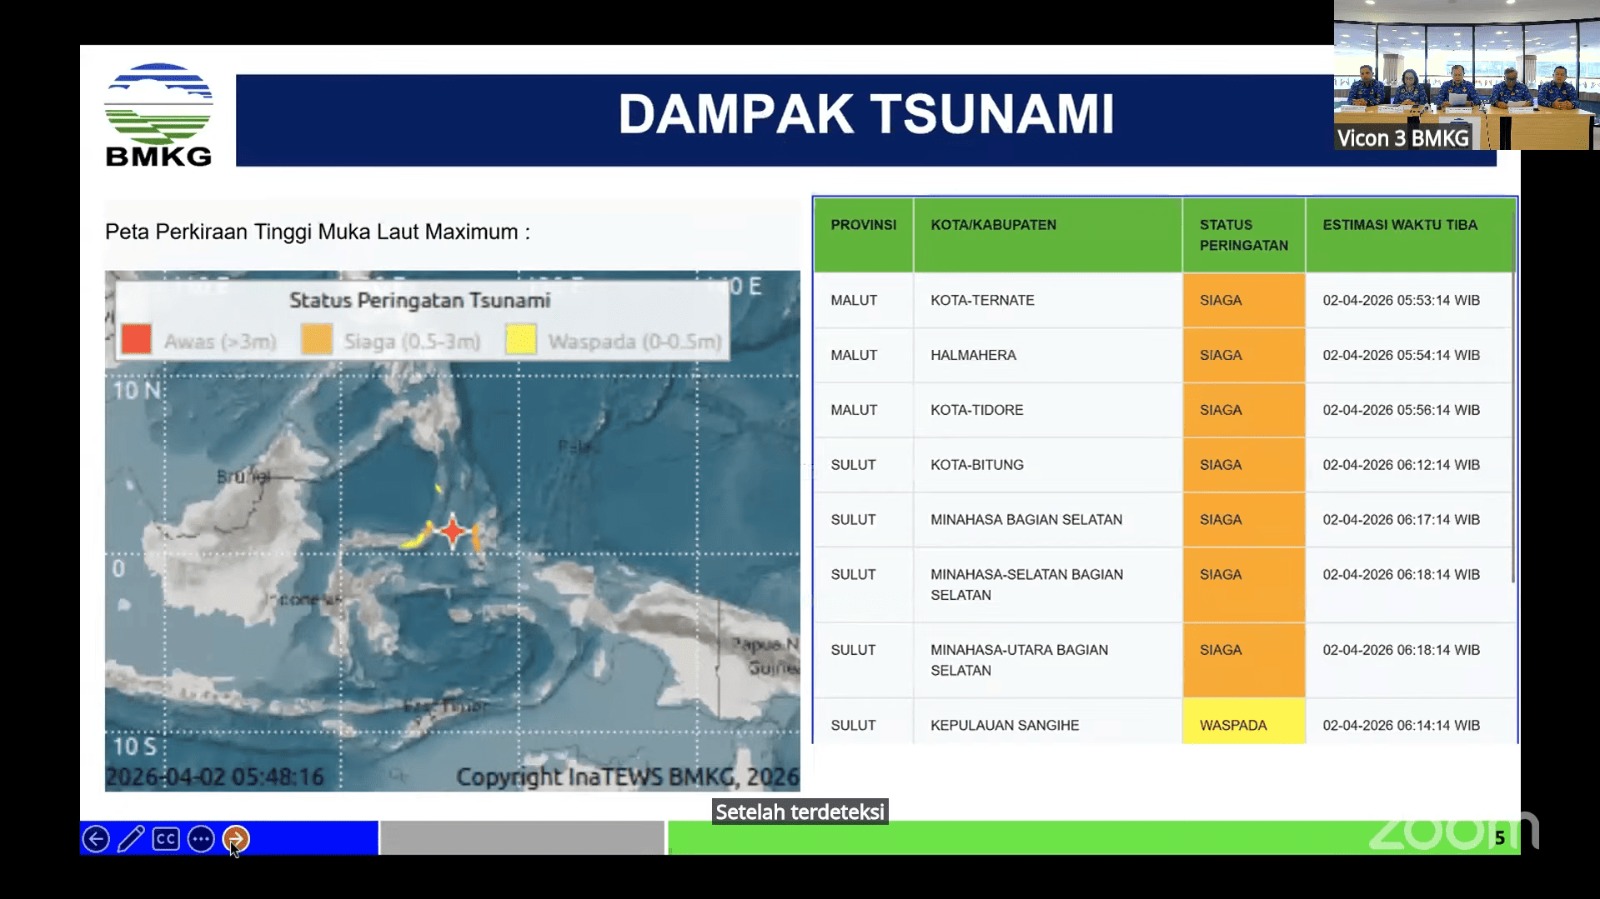
Task: Click SIAGA status cell for KOTA-BITUNG
Action: [1243, 465]
